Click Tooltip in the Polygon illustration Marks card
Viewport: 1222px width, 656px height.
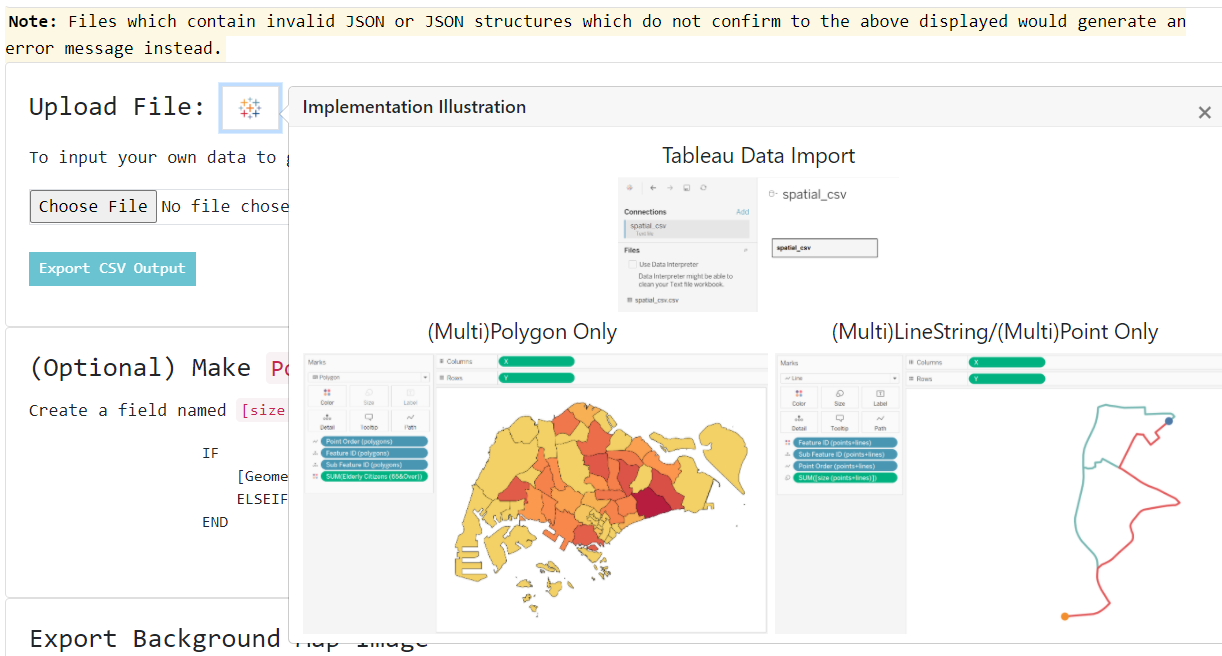pos(369,421)
